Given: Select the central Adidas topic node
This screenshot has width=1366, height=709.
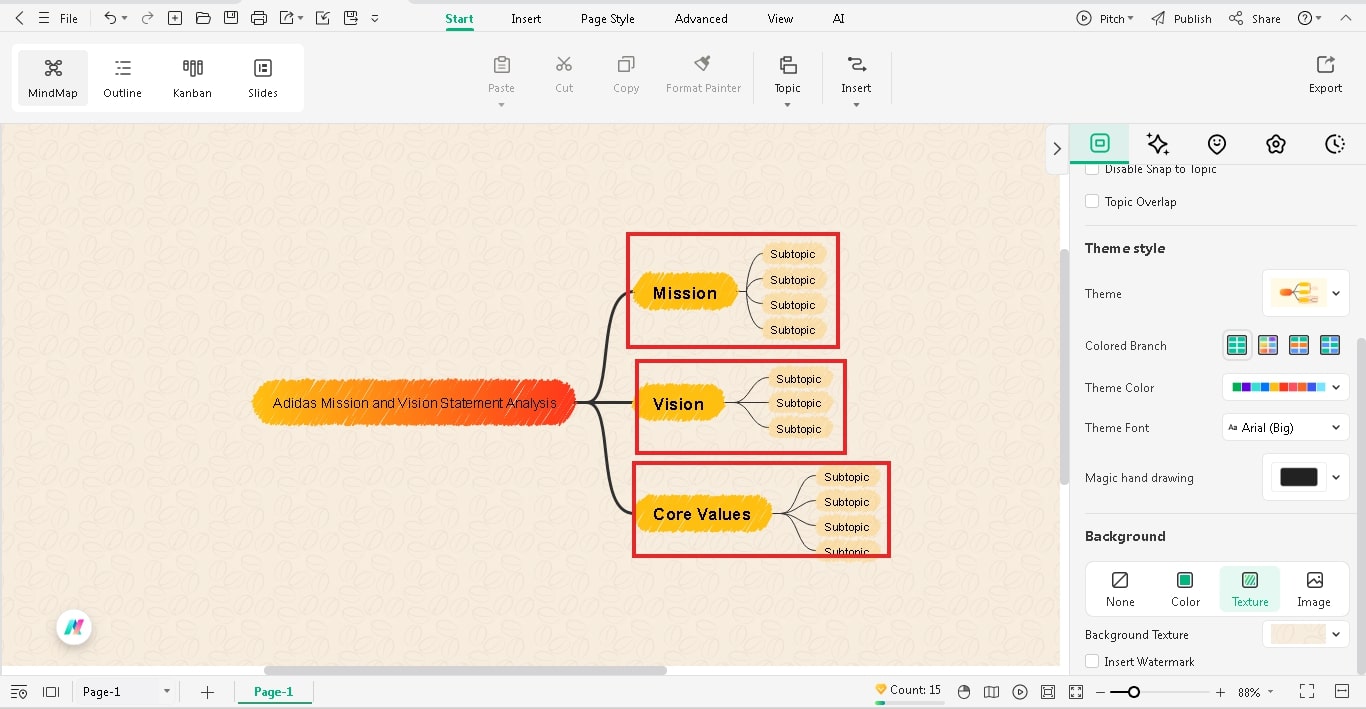Looking at the screenshot, I should click(414, 403).
